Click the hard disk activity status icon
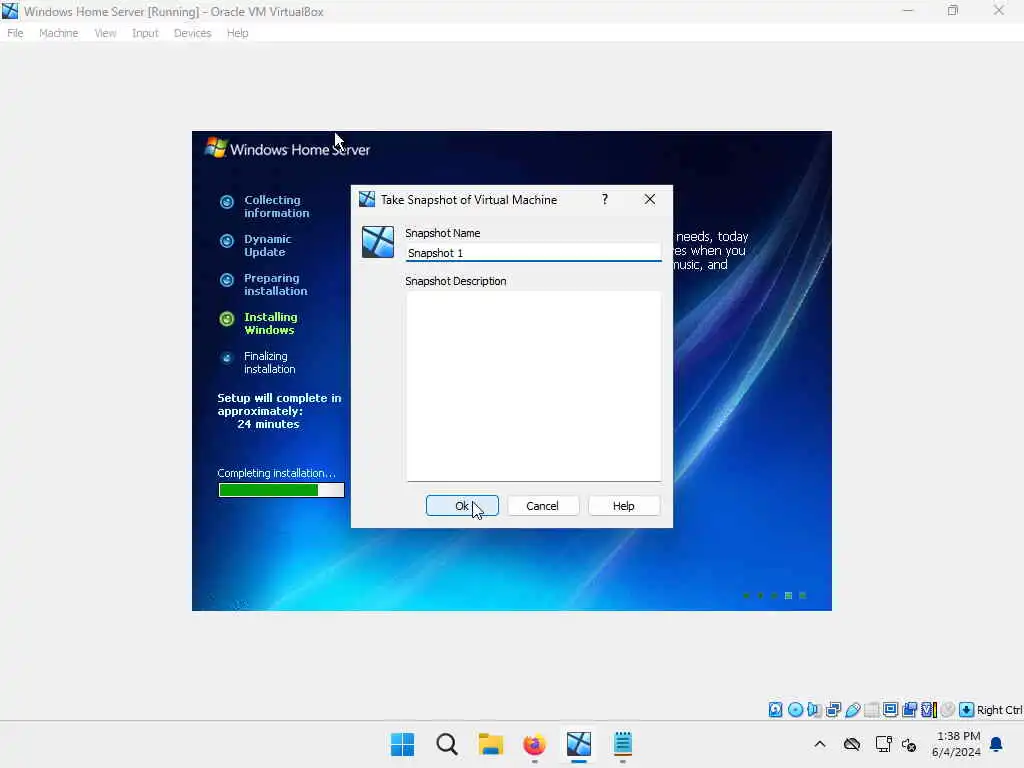Viewport: 1024px width, 768px height. click(x=775, y=710)
